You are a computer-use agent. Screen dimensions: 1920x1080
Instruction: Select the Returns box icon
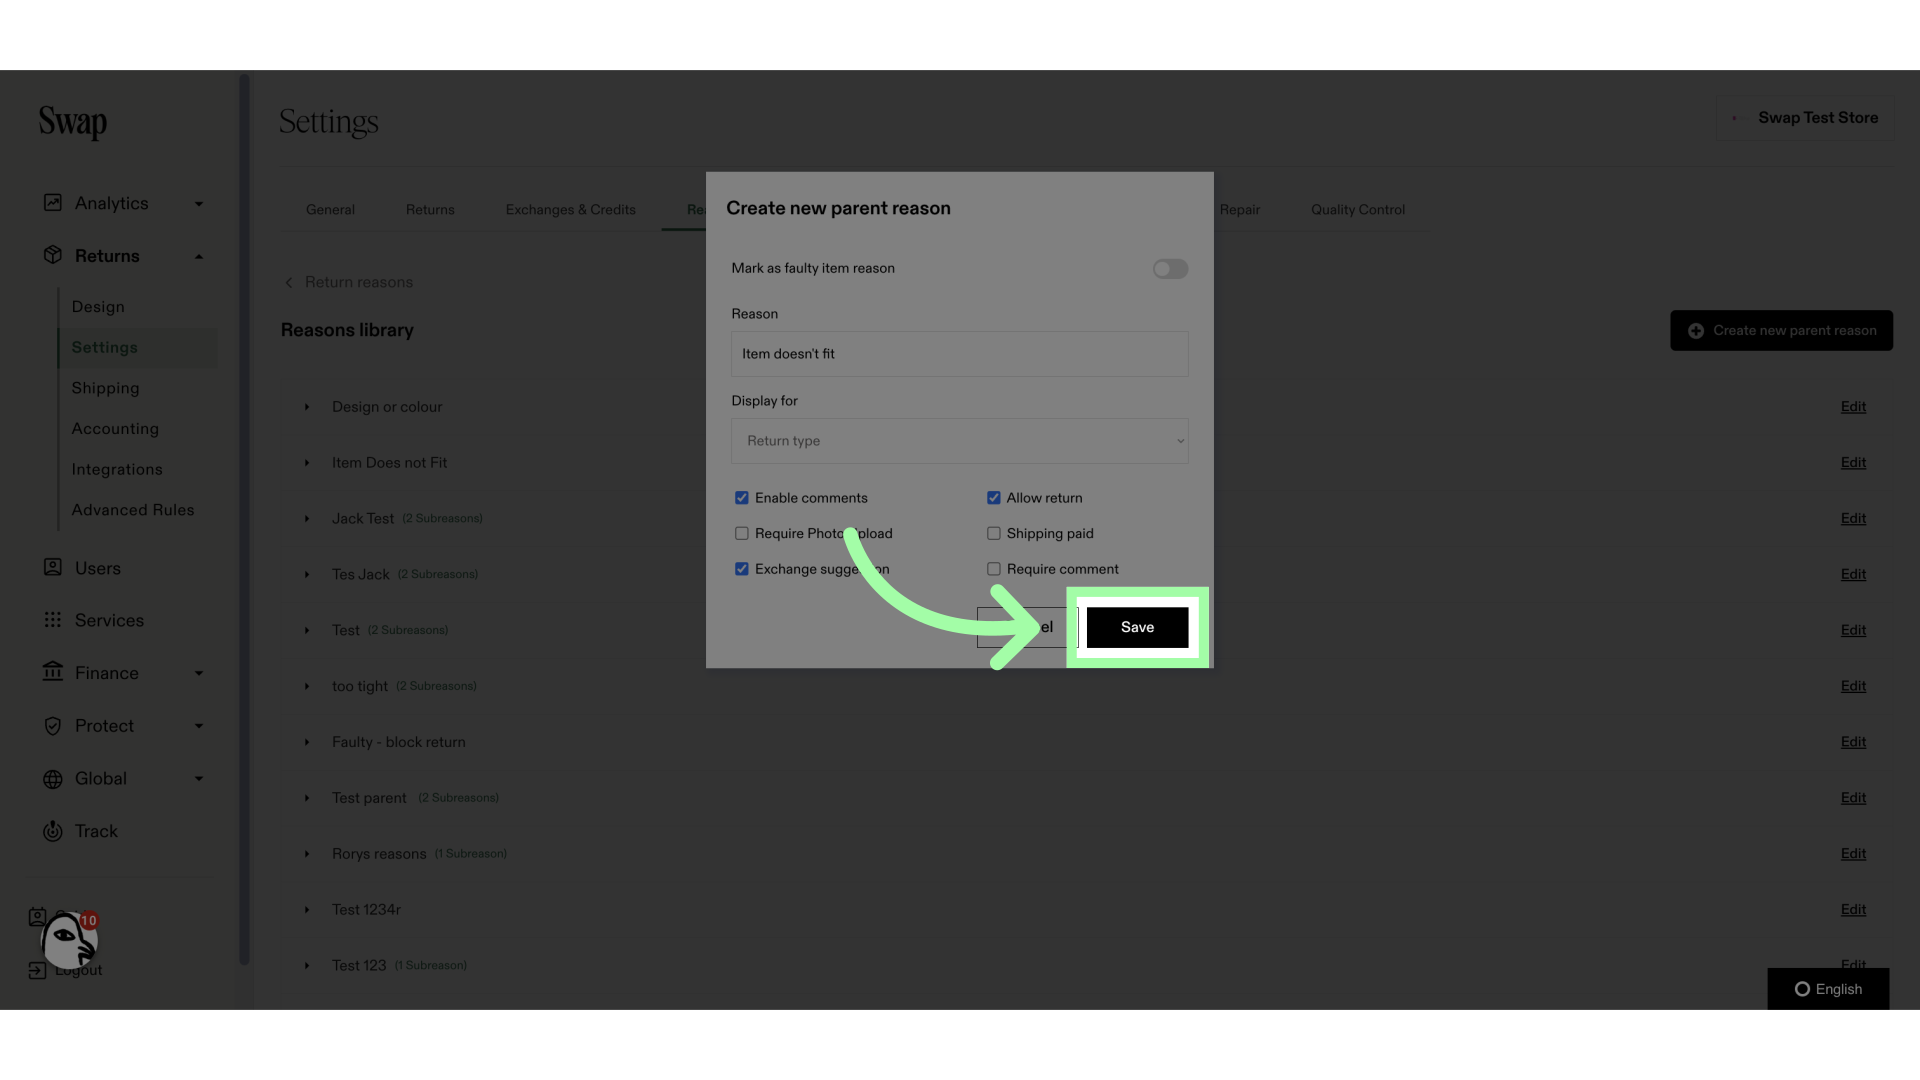[x=53, y=255]
